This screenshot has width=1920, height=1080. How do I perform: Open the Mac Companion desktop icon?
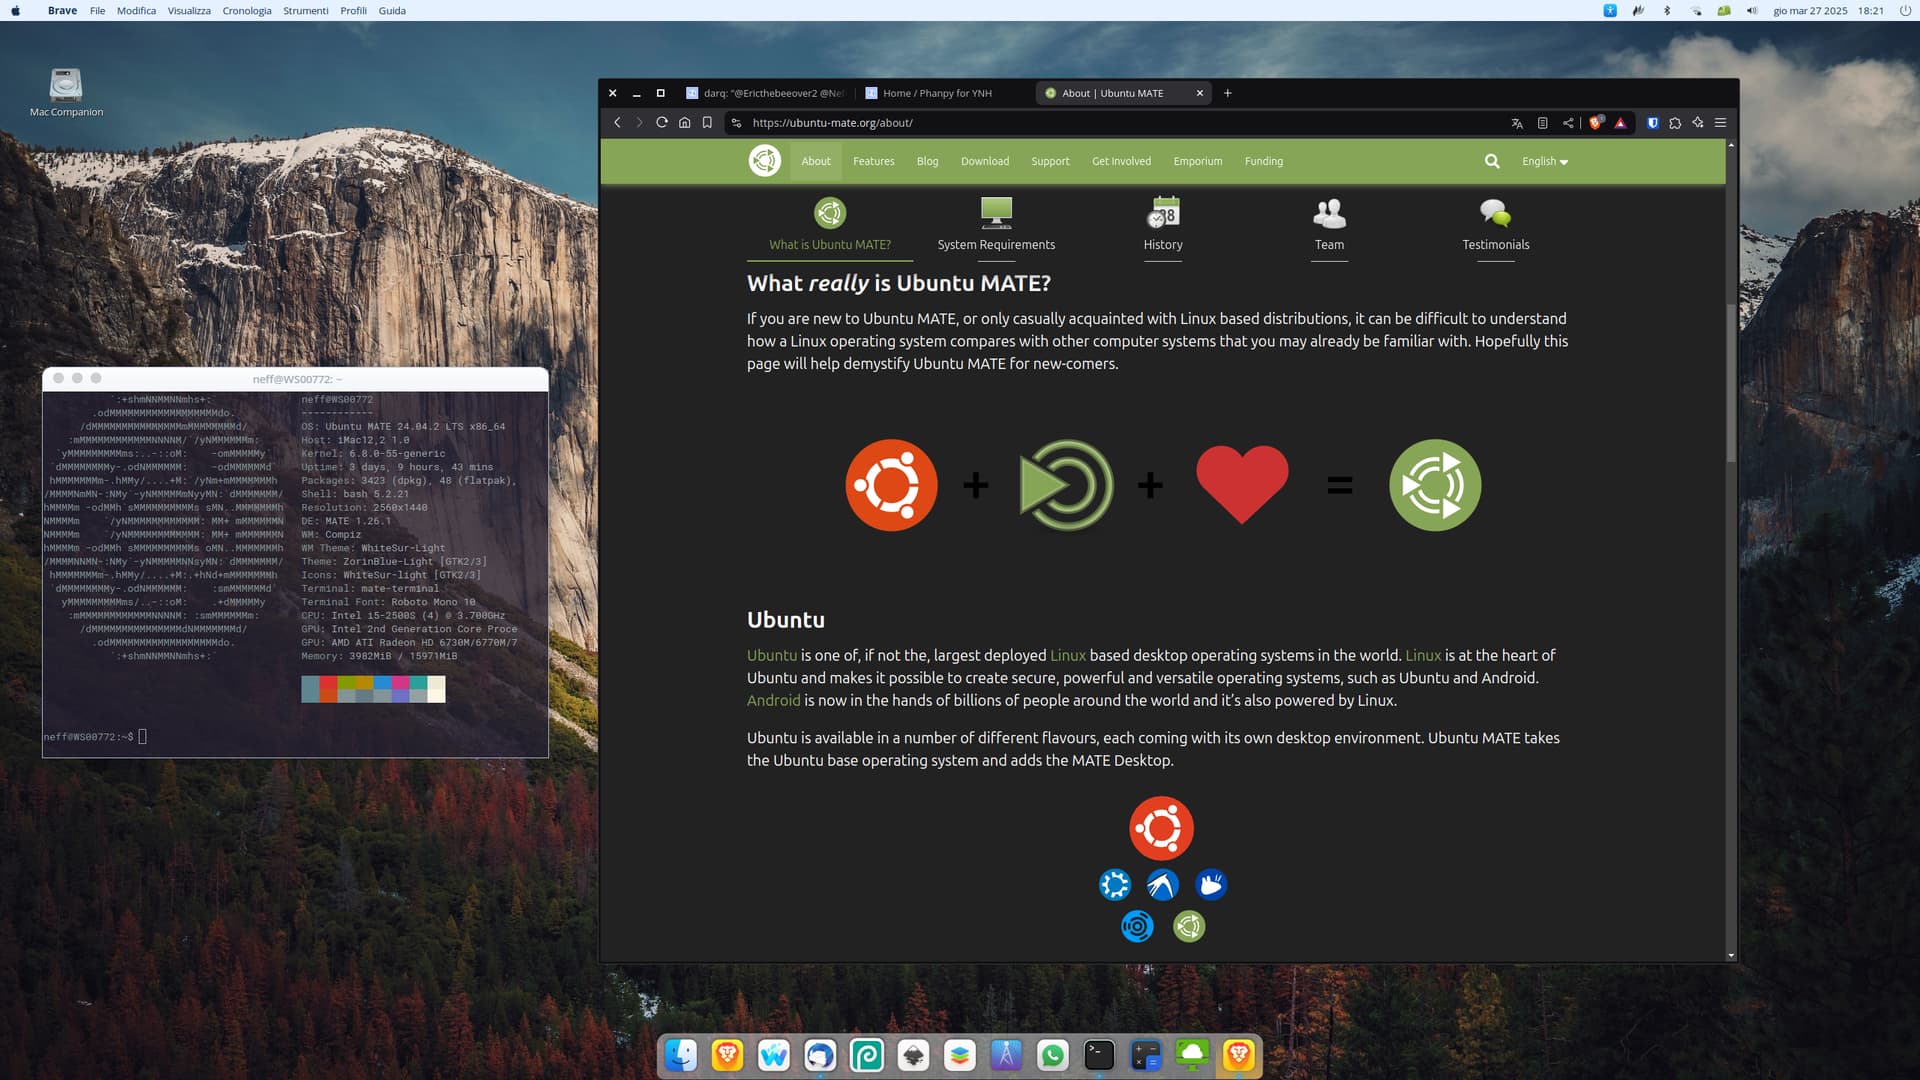[66, 93]
